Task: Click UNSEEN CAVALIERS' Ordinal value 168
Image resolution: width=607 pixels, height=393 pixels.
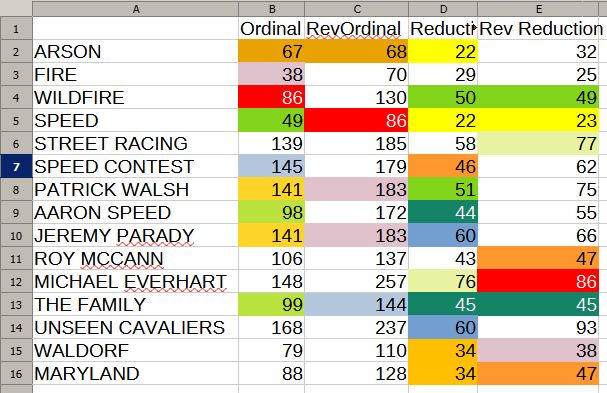Action: tap(271, 328)
